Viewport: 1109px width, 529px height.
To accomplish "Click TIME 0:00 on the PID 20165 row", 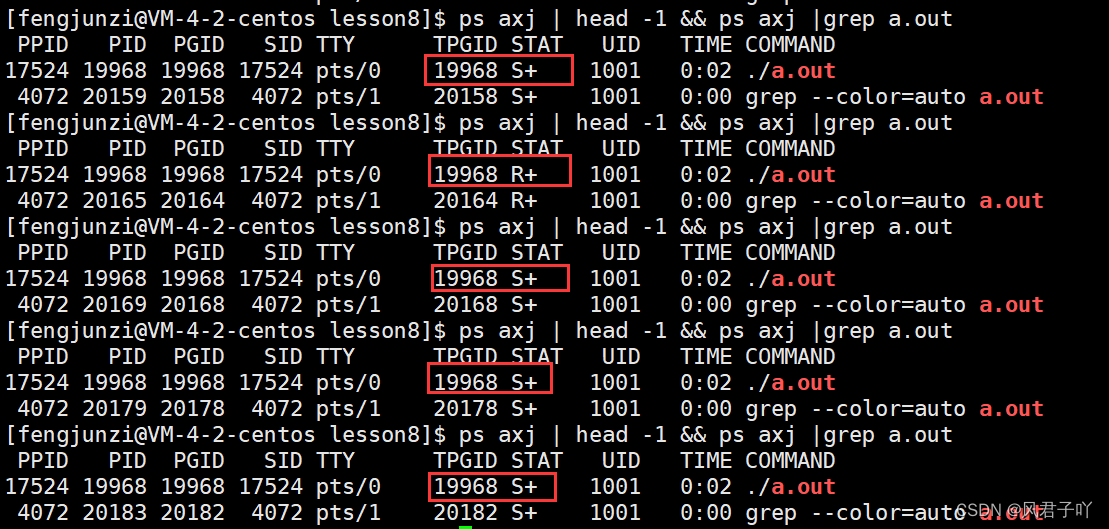I will click(706, 201).
